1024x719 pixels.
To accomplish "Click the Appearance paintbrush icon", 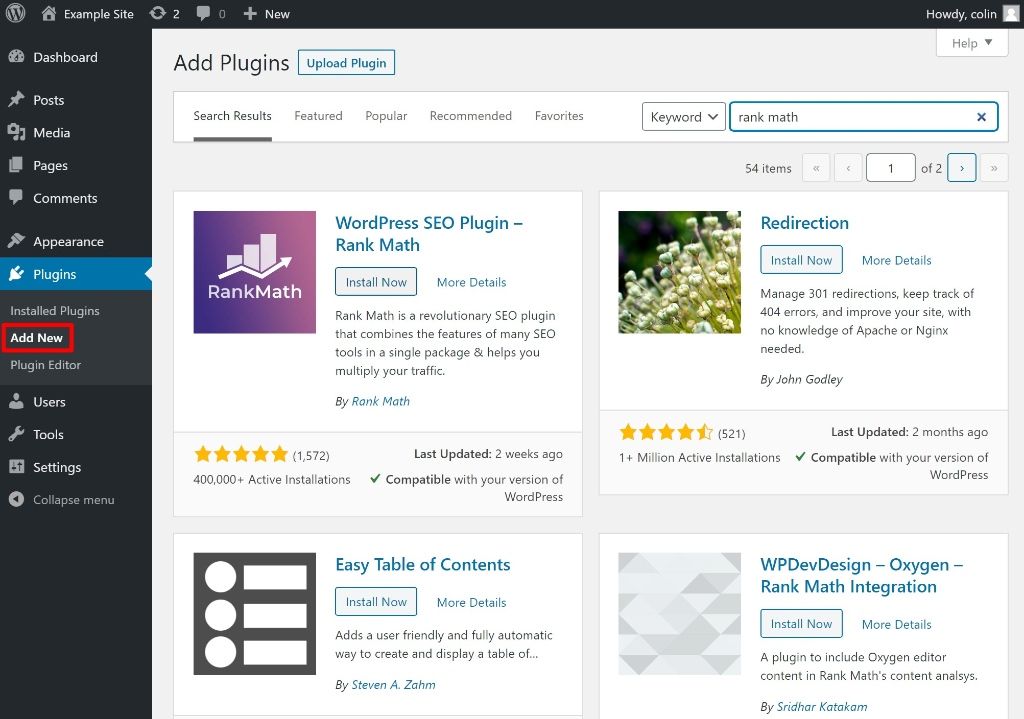I will (16, 240).
